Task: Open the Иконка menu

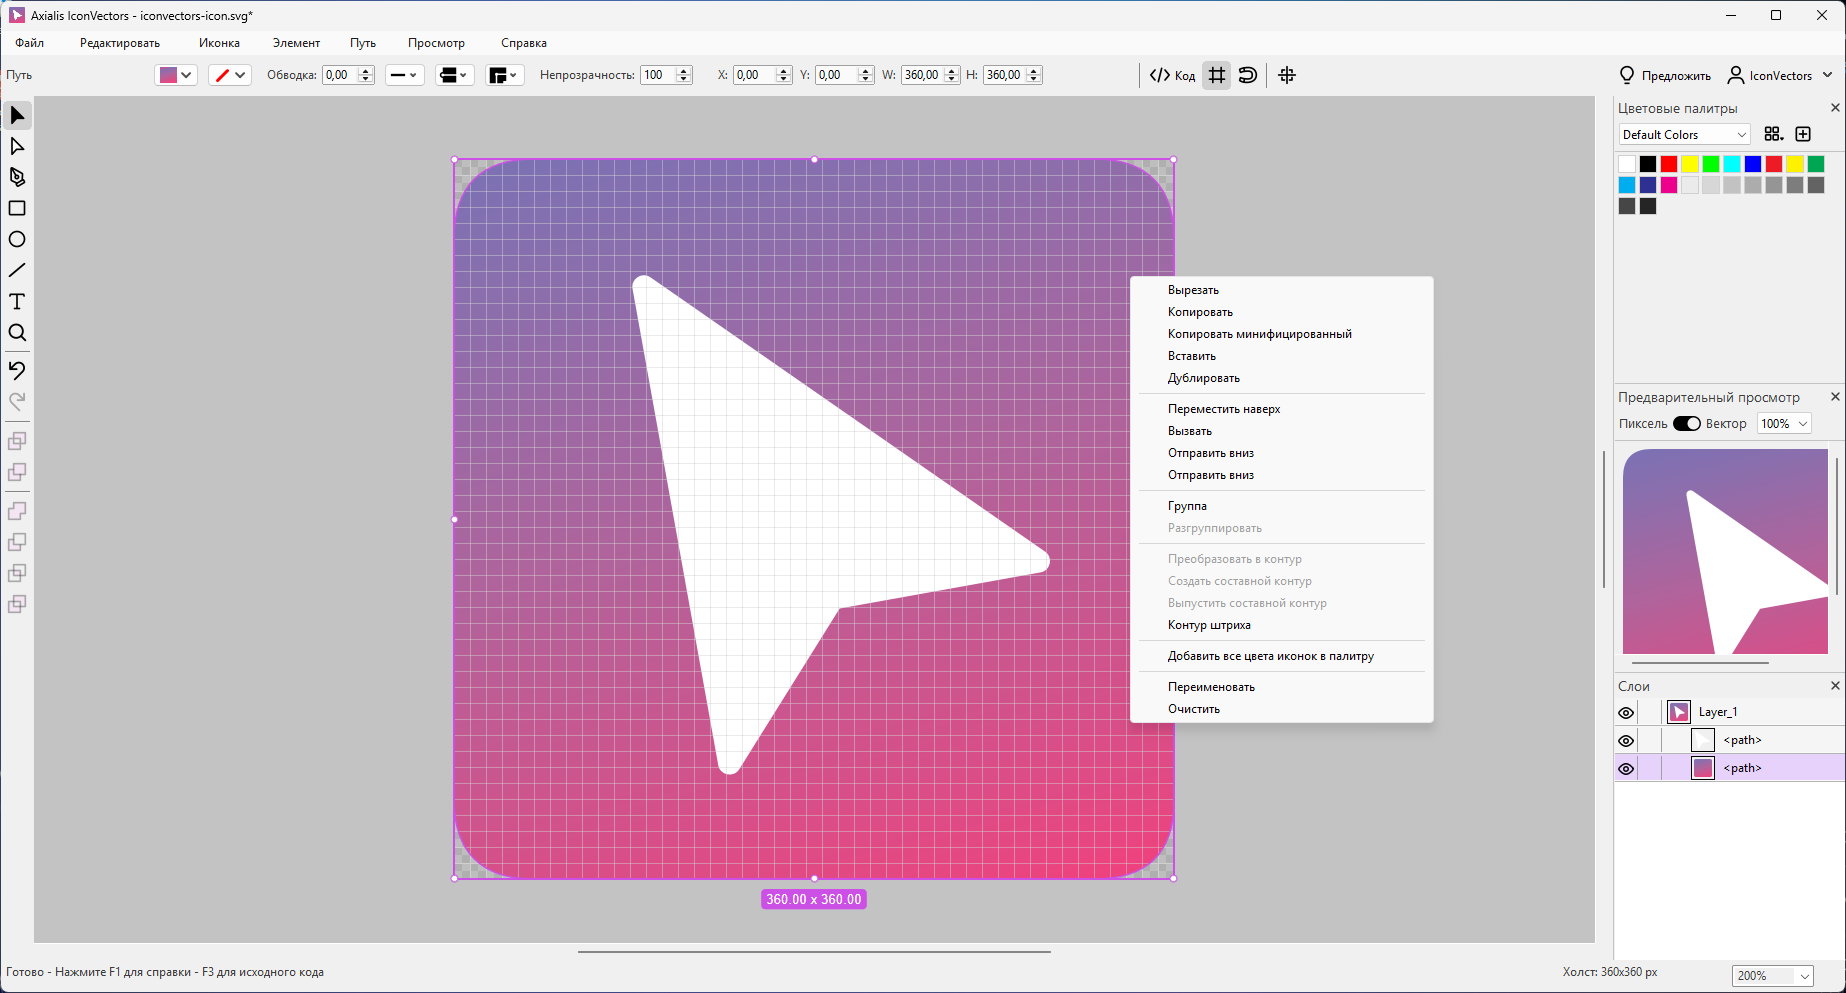Action: tap(219, 43)
